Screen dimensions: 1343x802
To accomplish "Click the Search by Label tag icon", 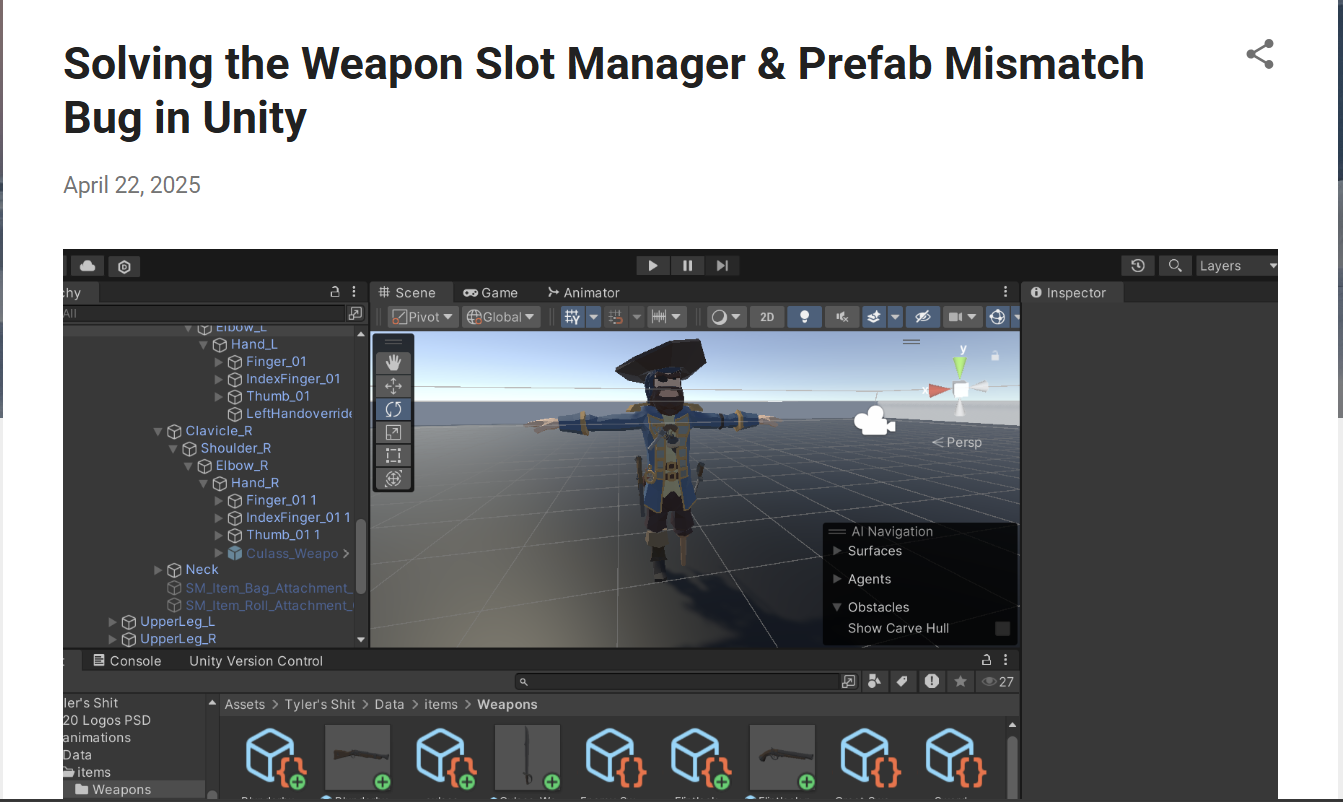I will [902, 681].
